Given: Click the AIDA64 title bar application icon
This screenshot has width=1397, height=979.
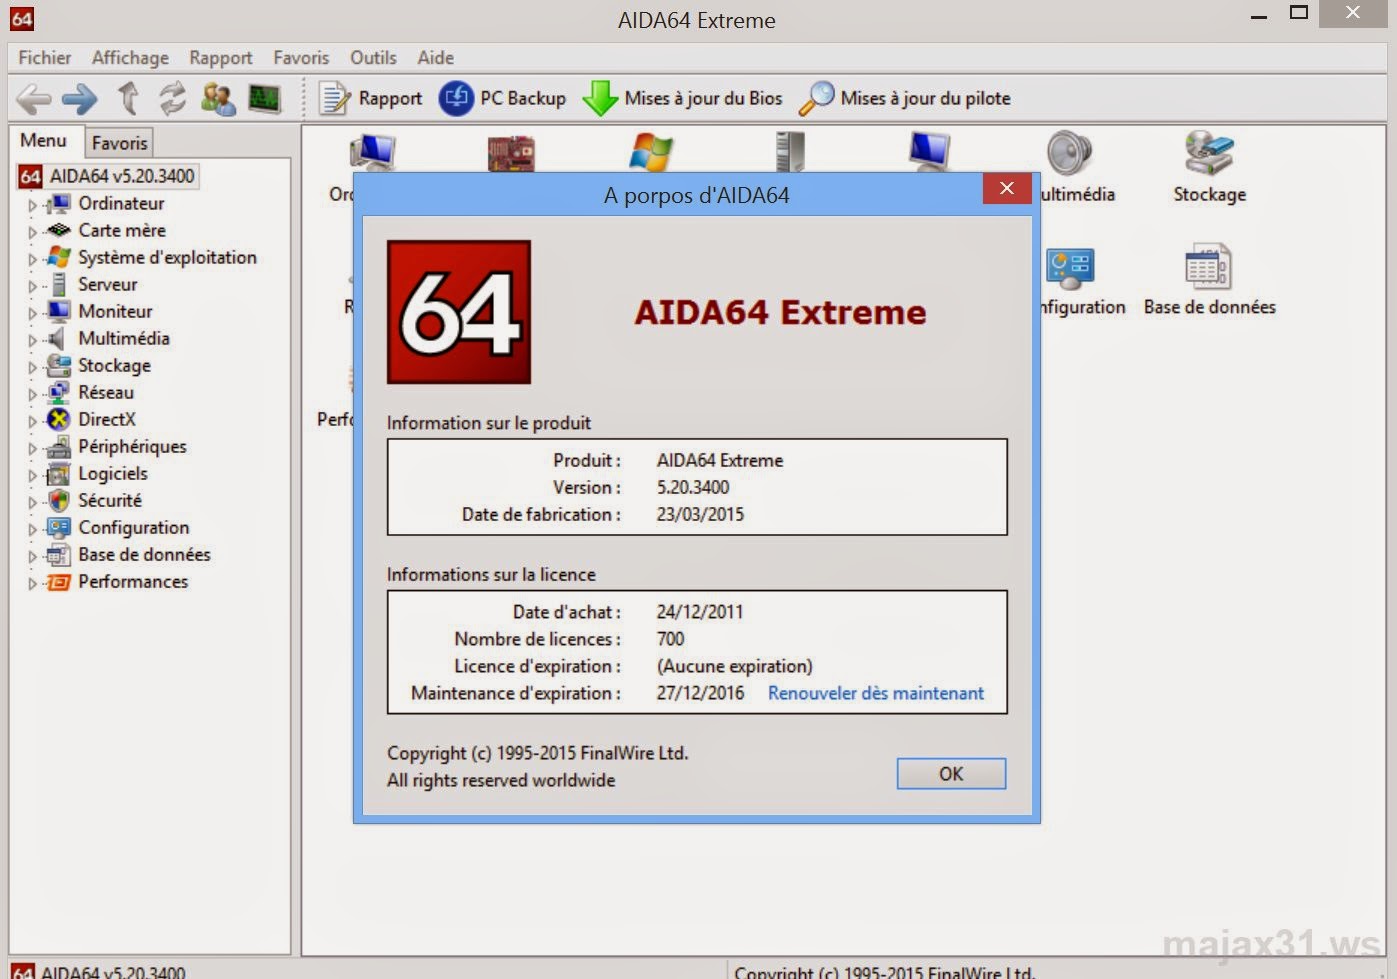Looking at the screenshot, I should (x=21, y=19).
